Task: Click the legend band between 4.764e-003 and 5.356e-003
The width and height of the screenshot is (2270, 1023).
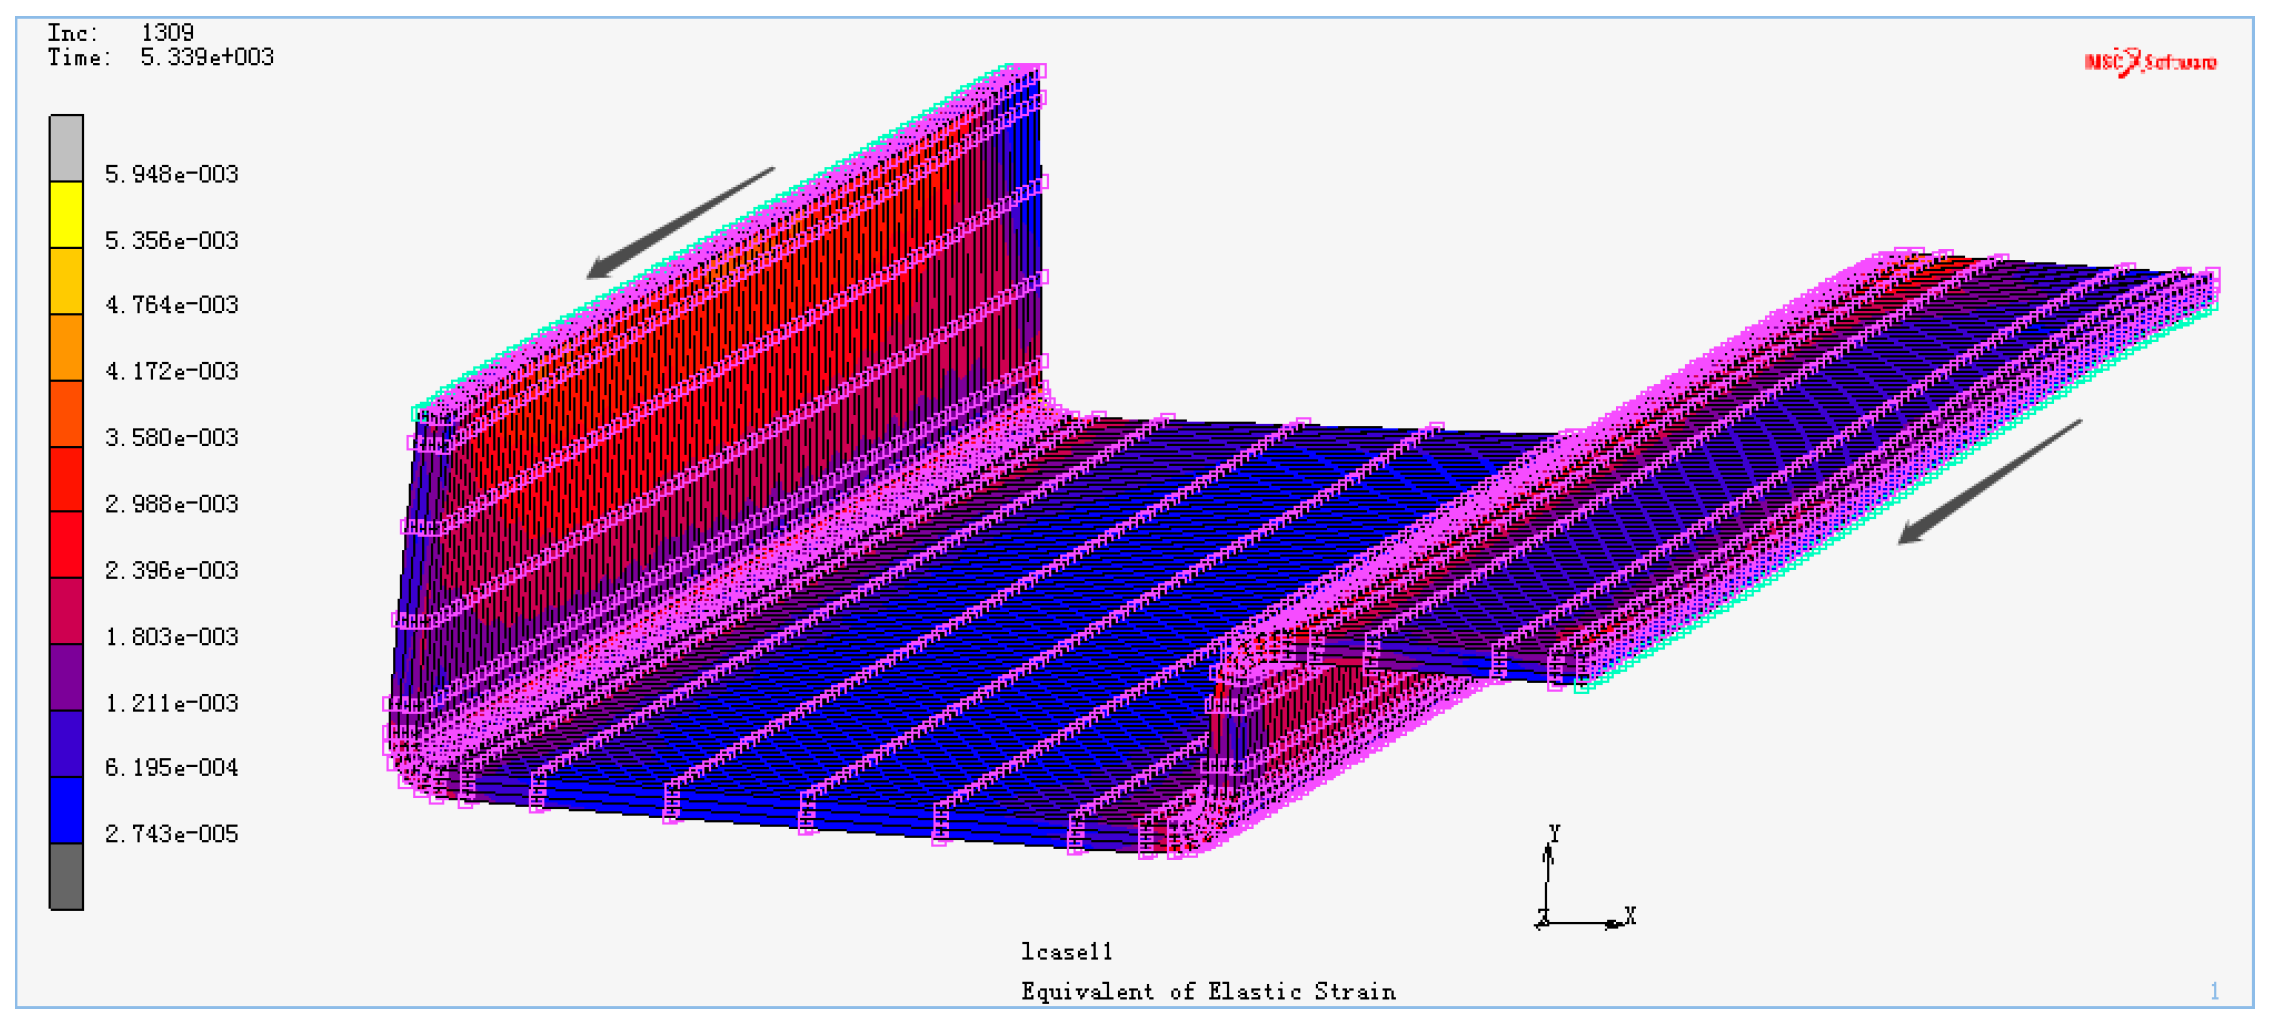Action: point(67,281)
